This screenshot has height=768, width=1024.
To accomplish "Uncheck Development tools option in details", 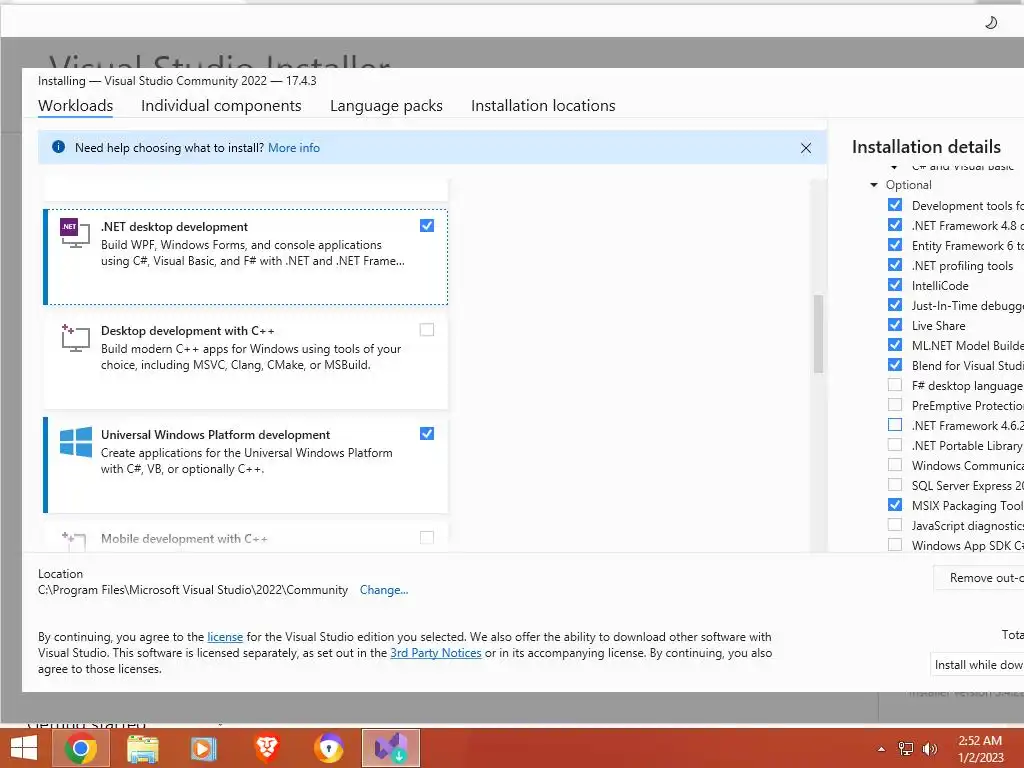I will tap(895, 204).
